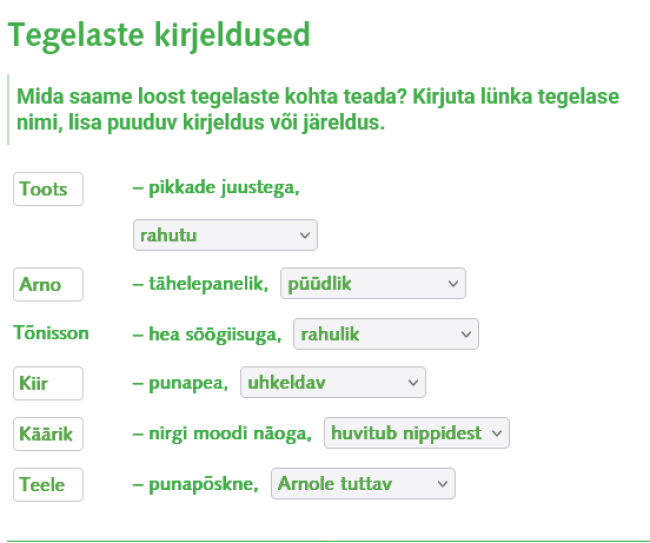Click the nirgi moodi näoga text

[x=223, y=434]
